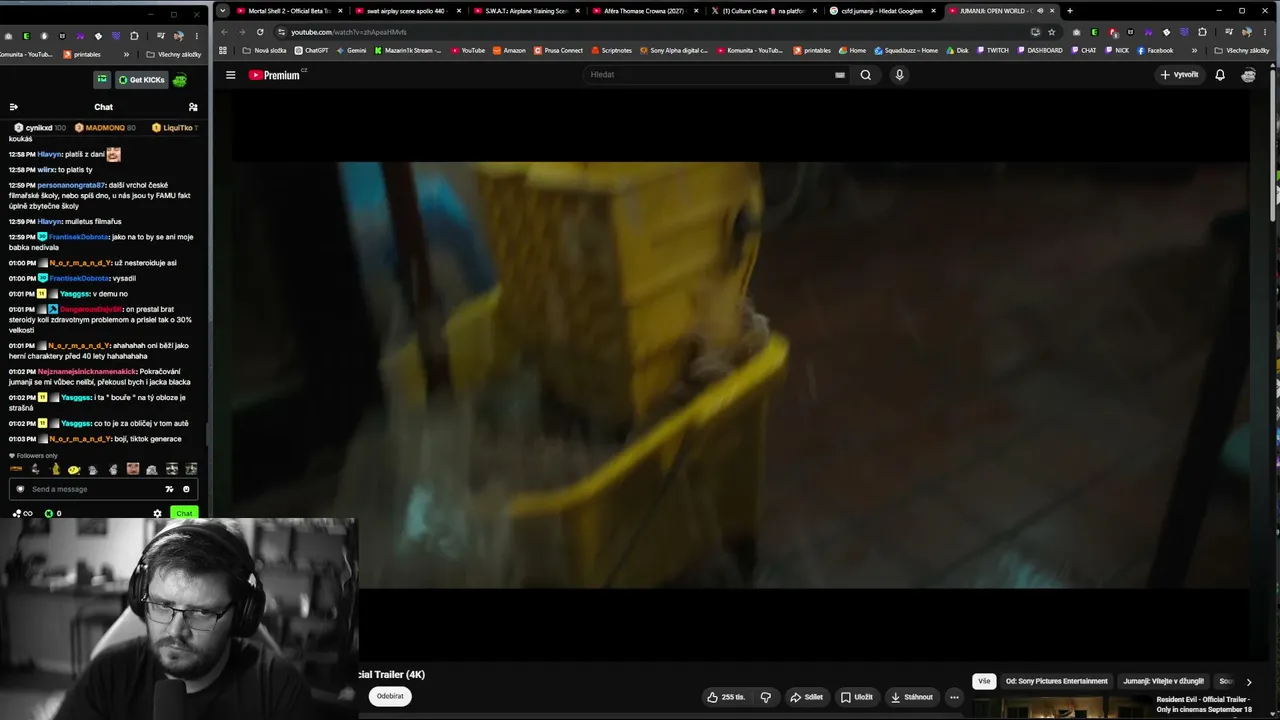Collapse the Kick chat panel
Image resolution: width=1280 pixels, height=720 pixels.
(14, 107)
